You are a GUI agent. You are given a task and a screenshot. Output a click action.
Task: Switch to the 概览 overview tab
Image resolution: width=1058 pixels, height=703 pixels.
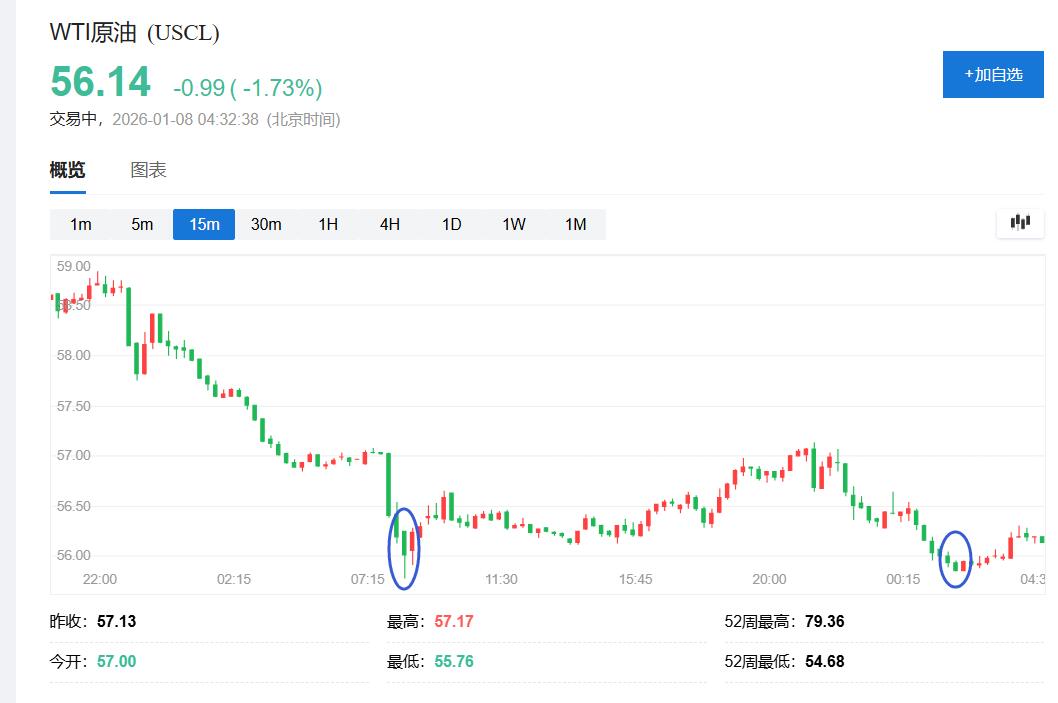(x=68, y=170)
